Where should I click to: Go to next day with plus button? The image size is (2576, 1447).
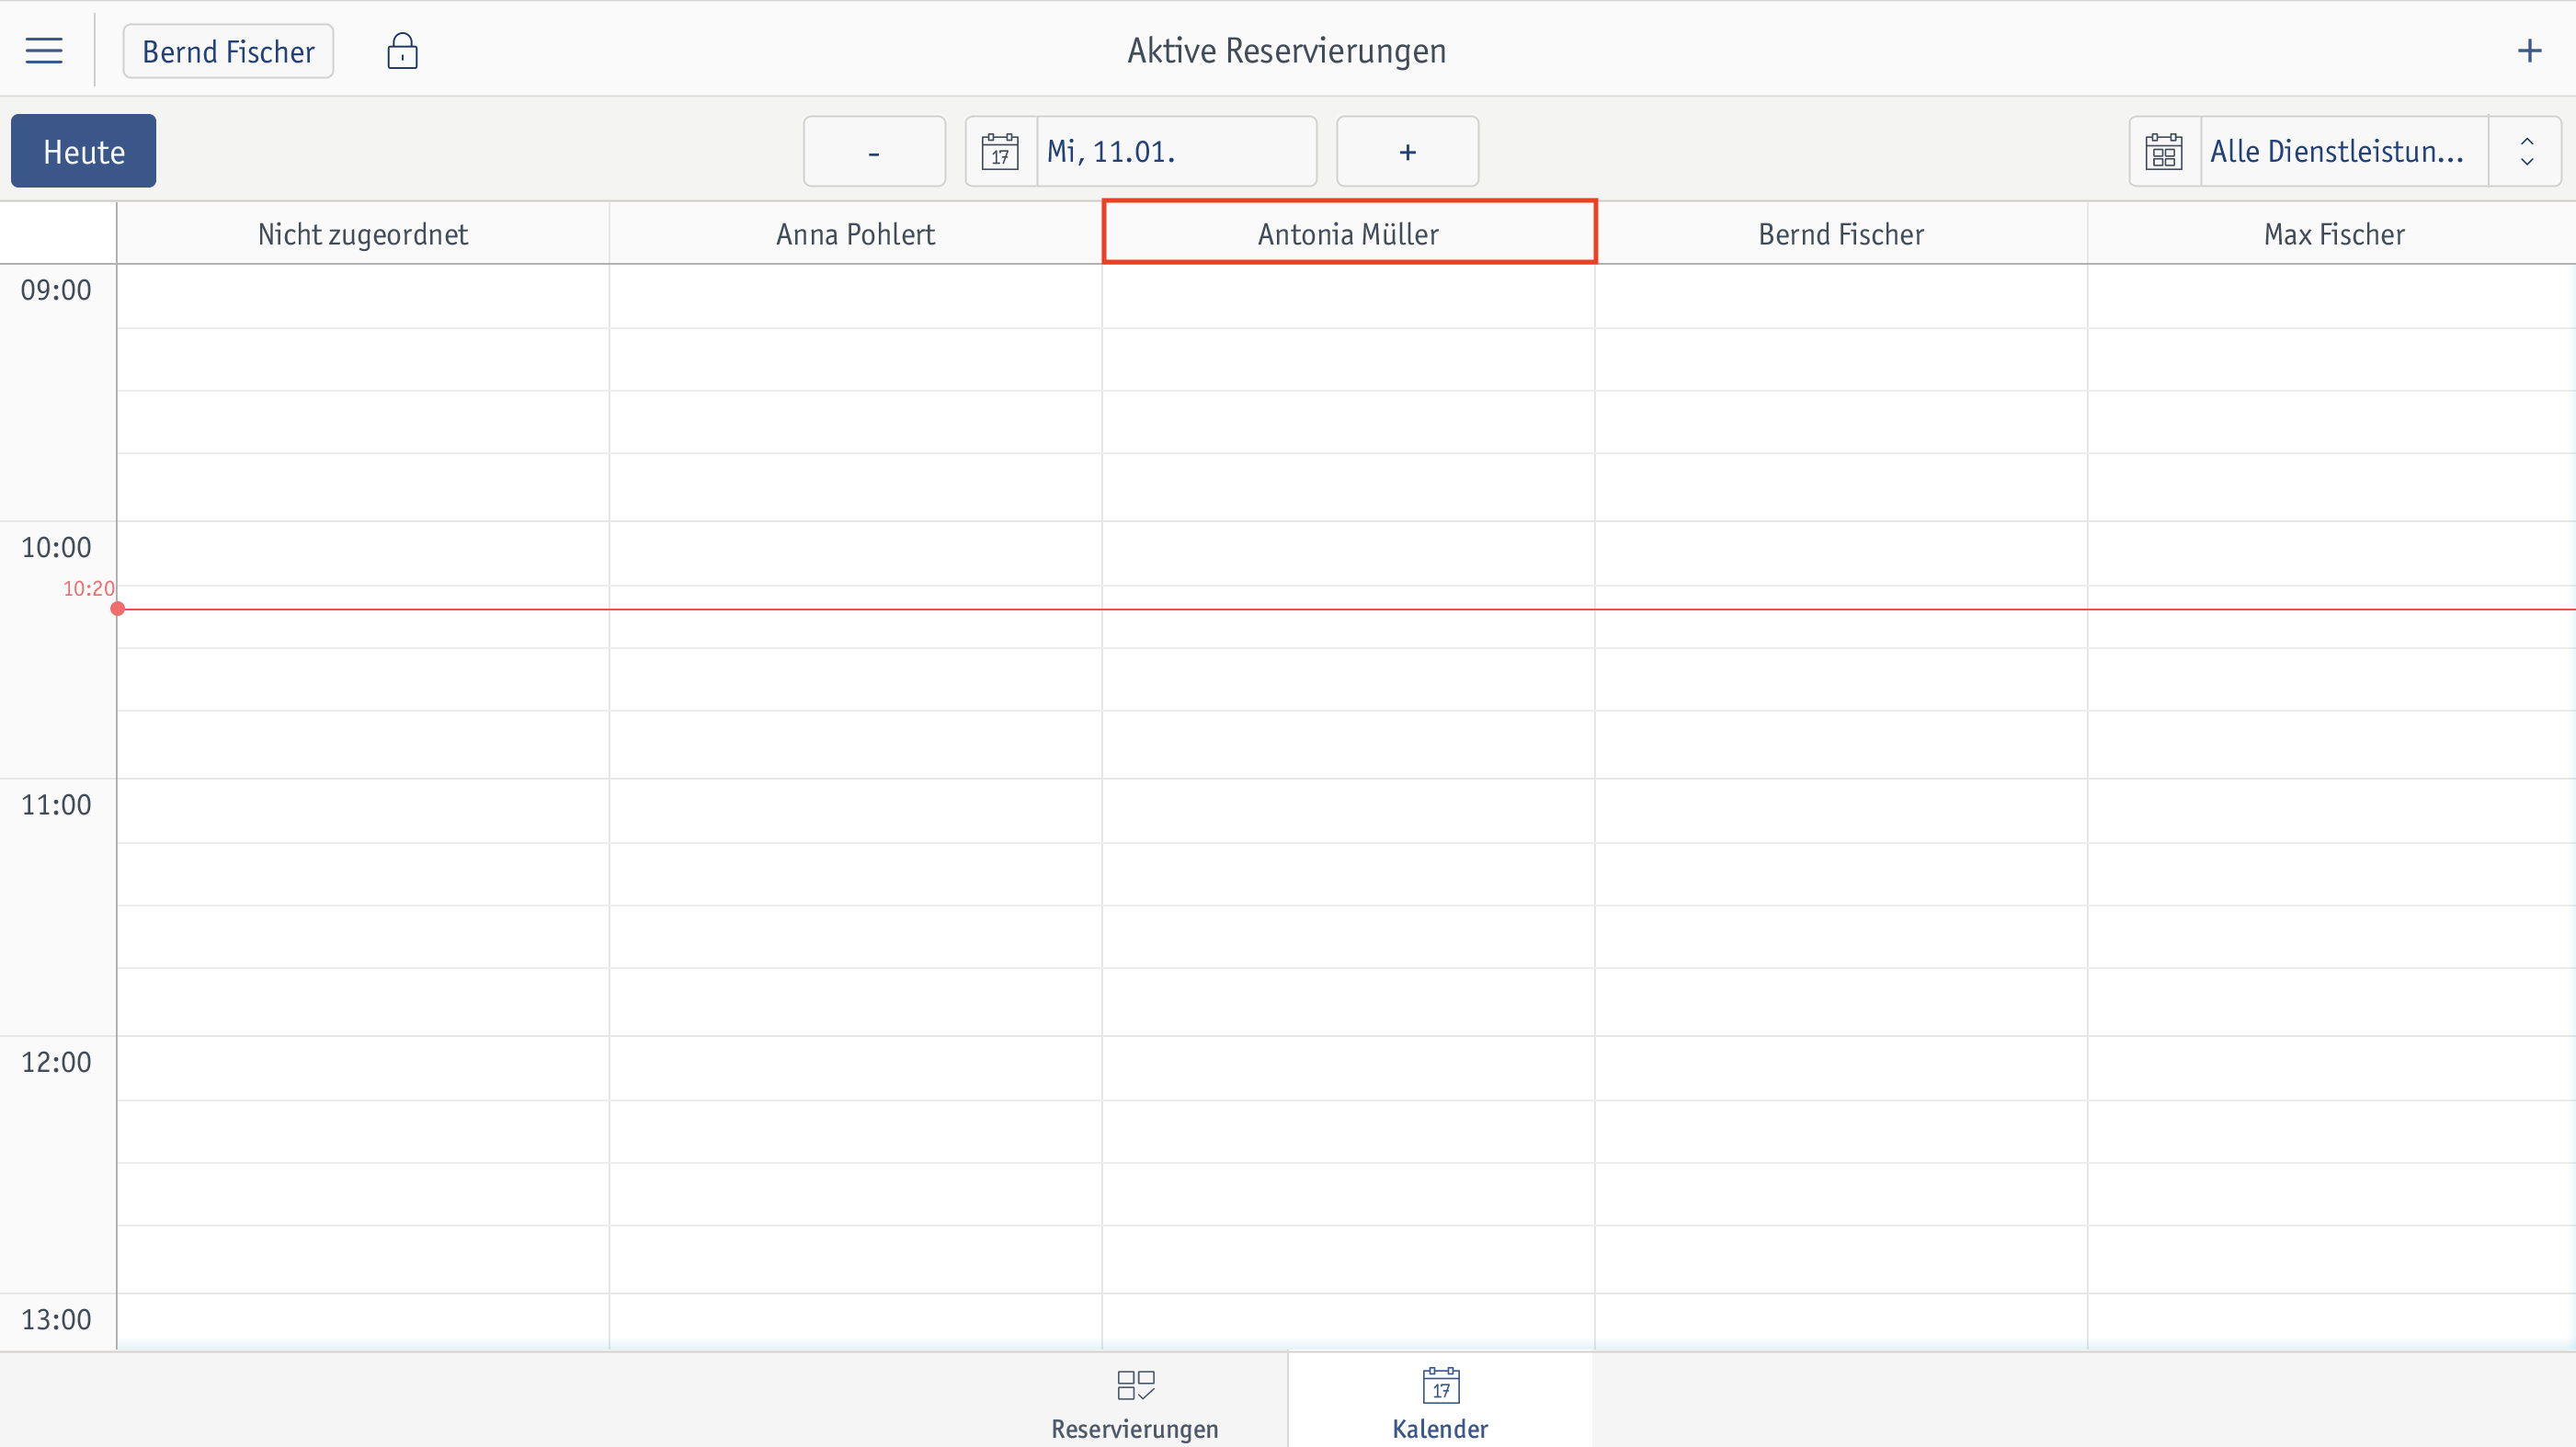[x=1407, y=151]
